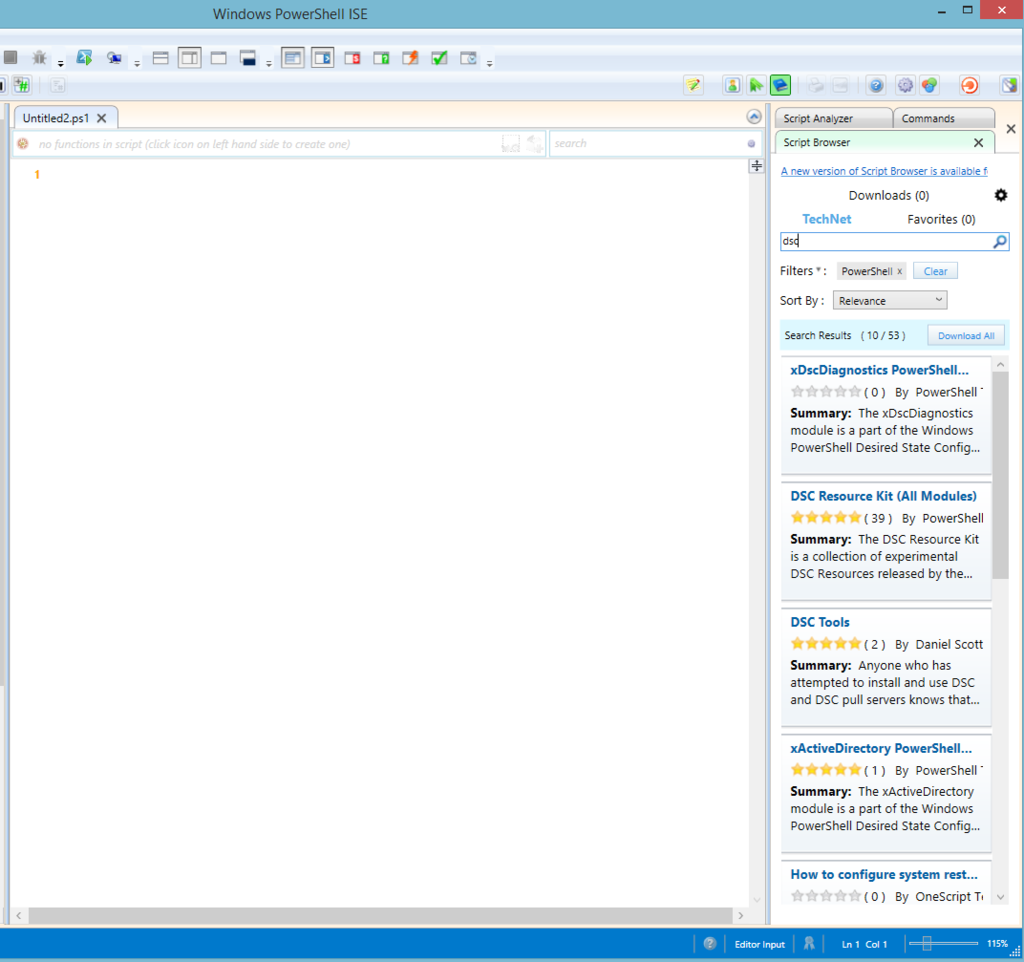The width and height of the screenshot is (1024, 962).
Task: Click the Download All button
Action: coord(966,336)
